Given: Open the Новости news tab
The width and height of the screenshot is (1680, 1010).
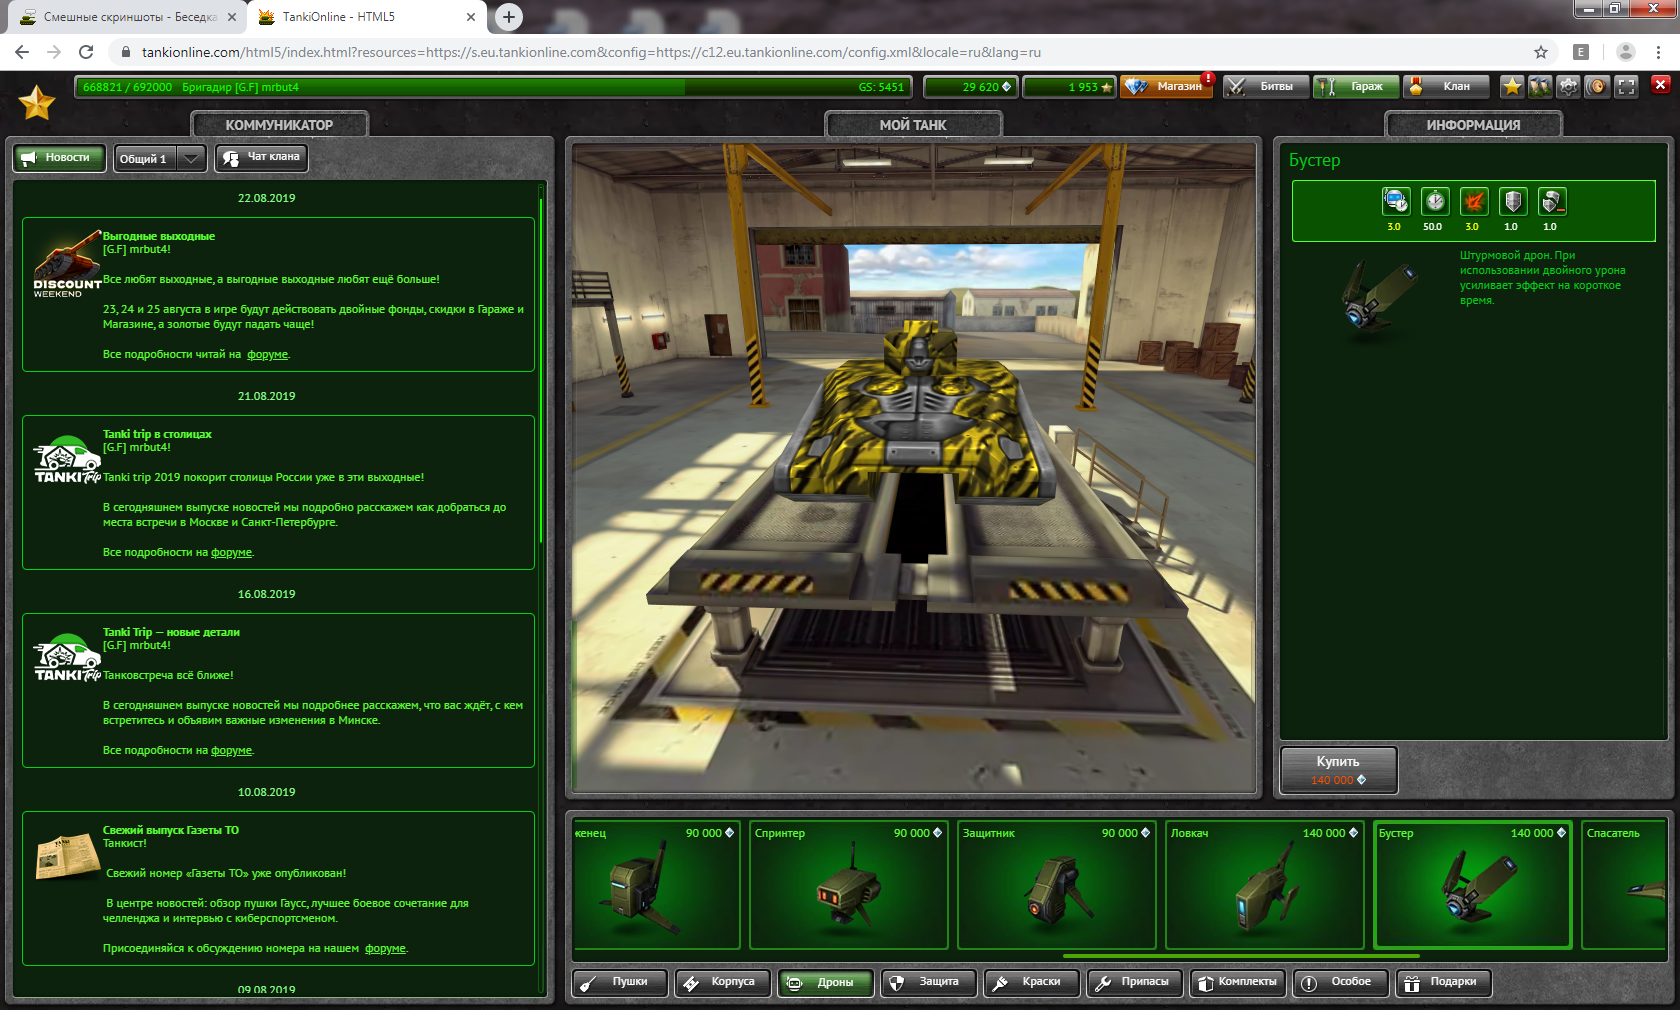Looking at the screenshot, I should (59, 158).
